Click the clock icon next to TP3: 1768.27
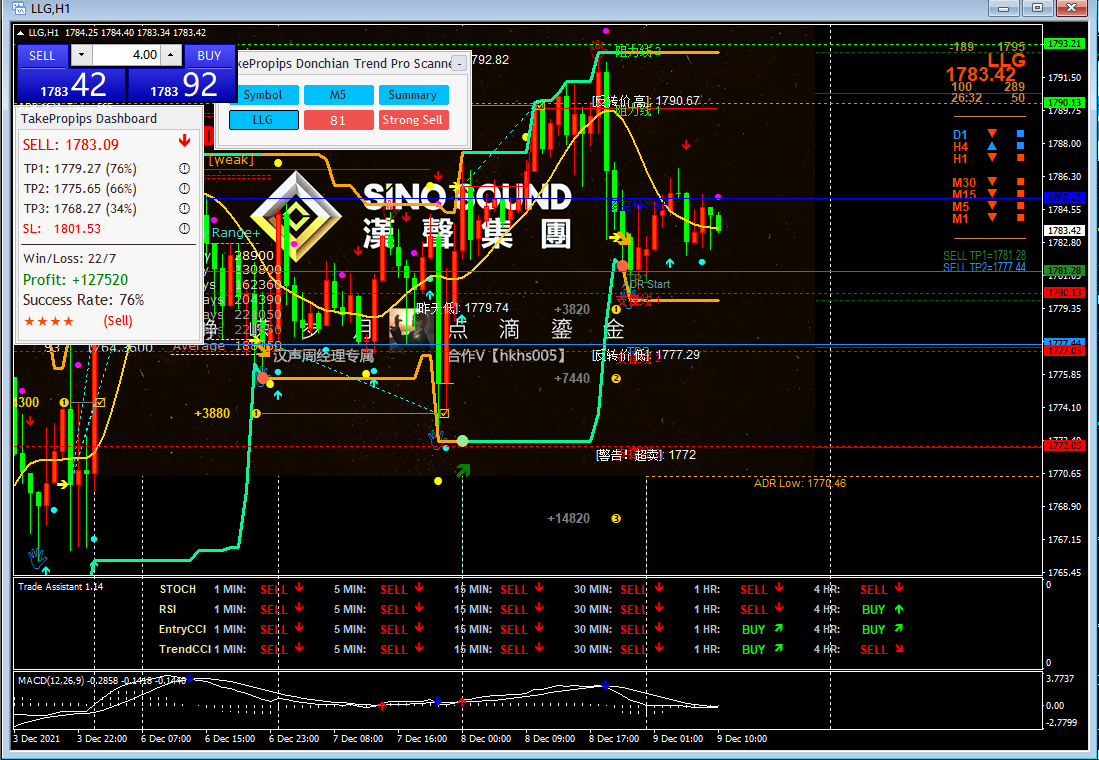 click(x=184, y=208)
